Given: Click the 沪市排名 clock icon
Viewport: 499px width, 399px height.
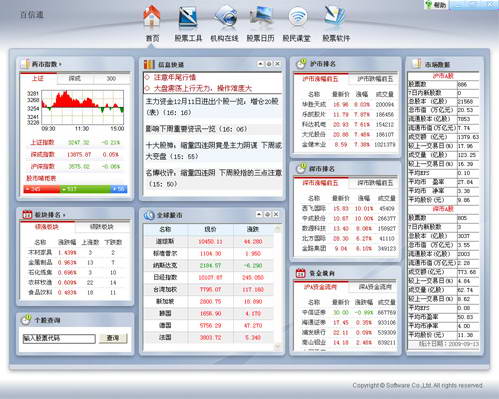Looking at the screenshot, I should pyautogui.click(x=301, y=63).
